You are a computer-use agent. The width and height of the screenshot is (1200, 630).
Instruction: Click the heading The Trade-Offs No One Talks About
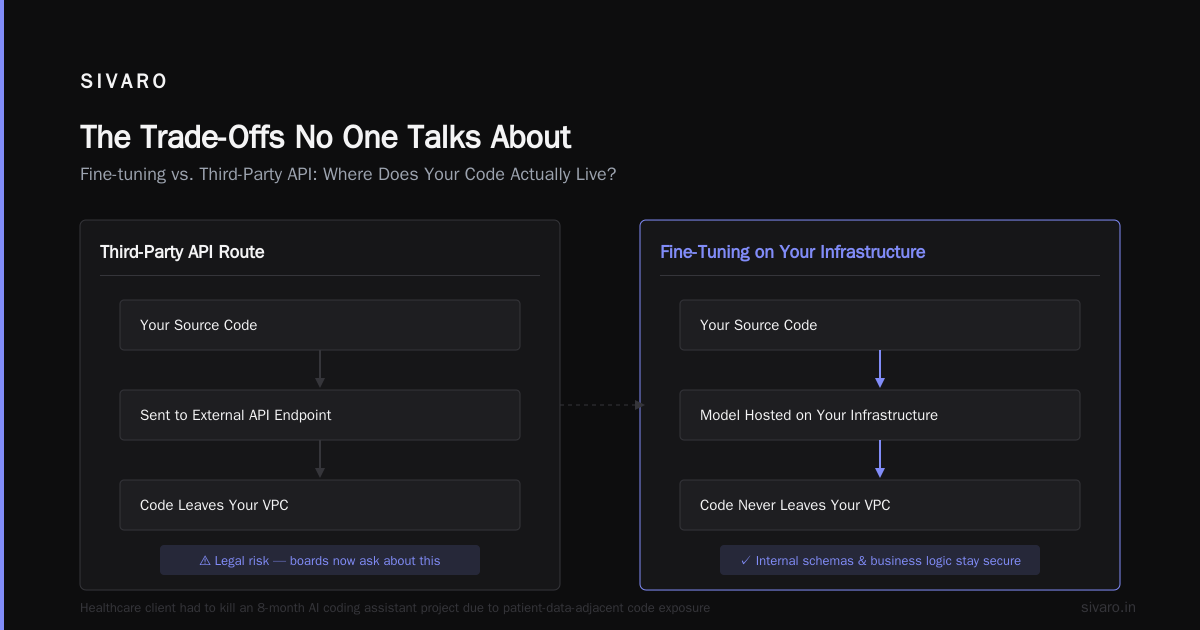click(x=326, y=137)
